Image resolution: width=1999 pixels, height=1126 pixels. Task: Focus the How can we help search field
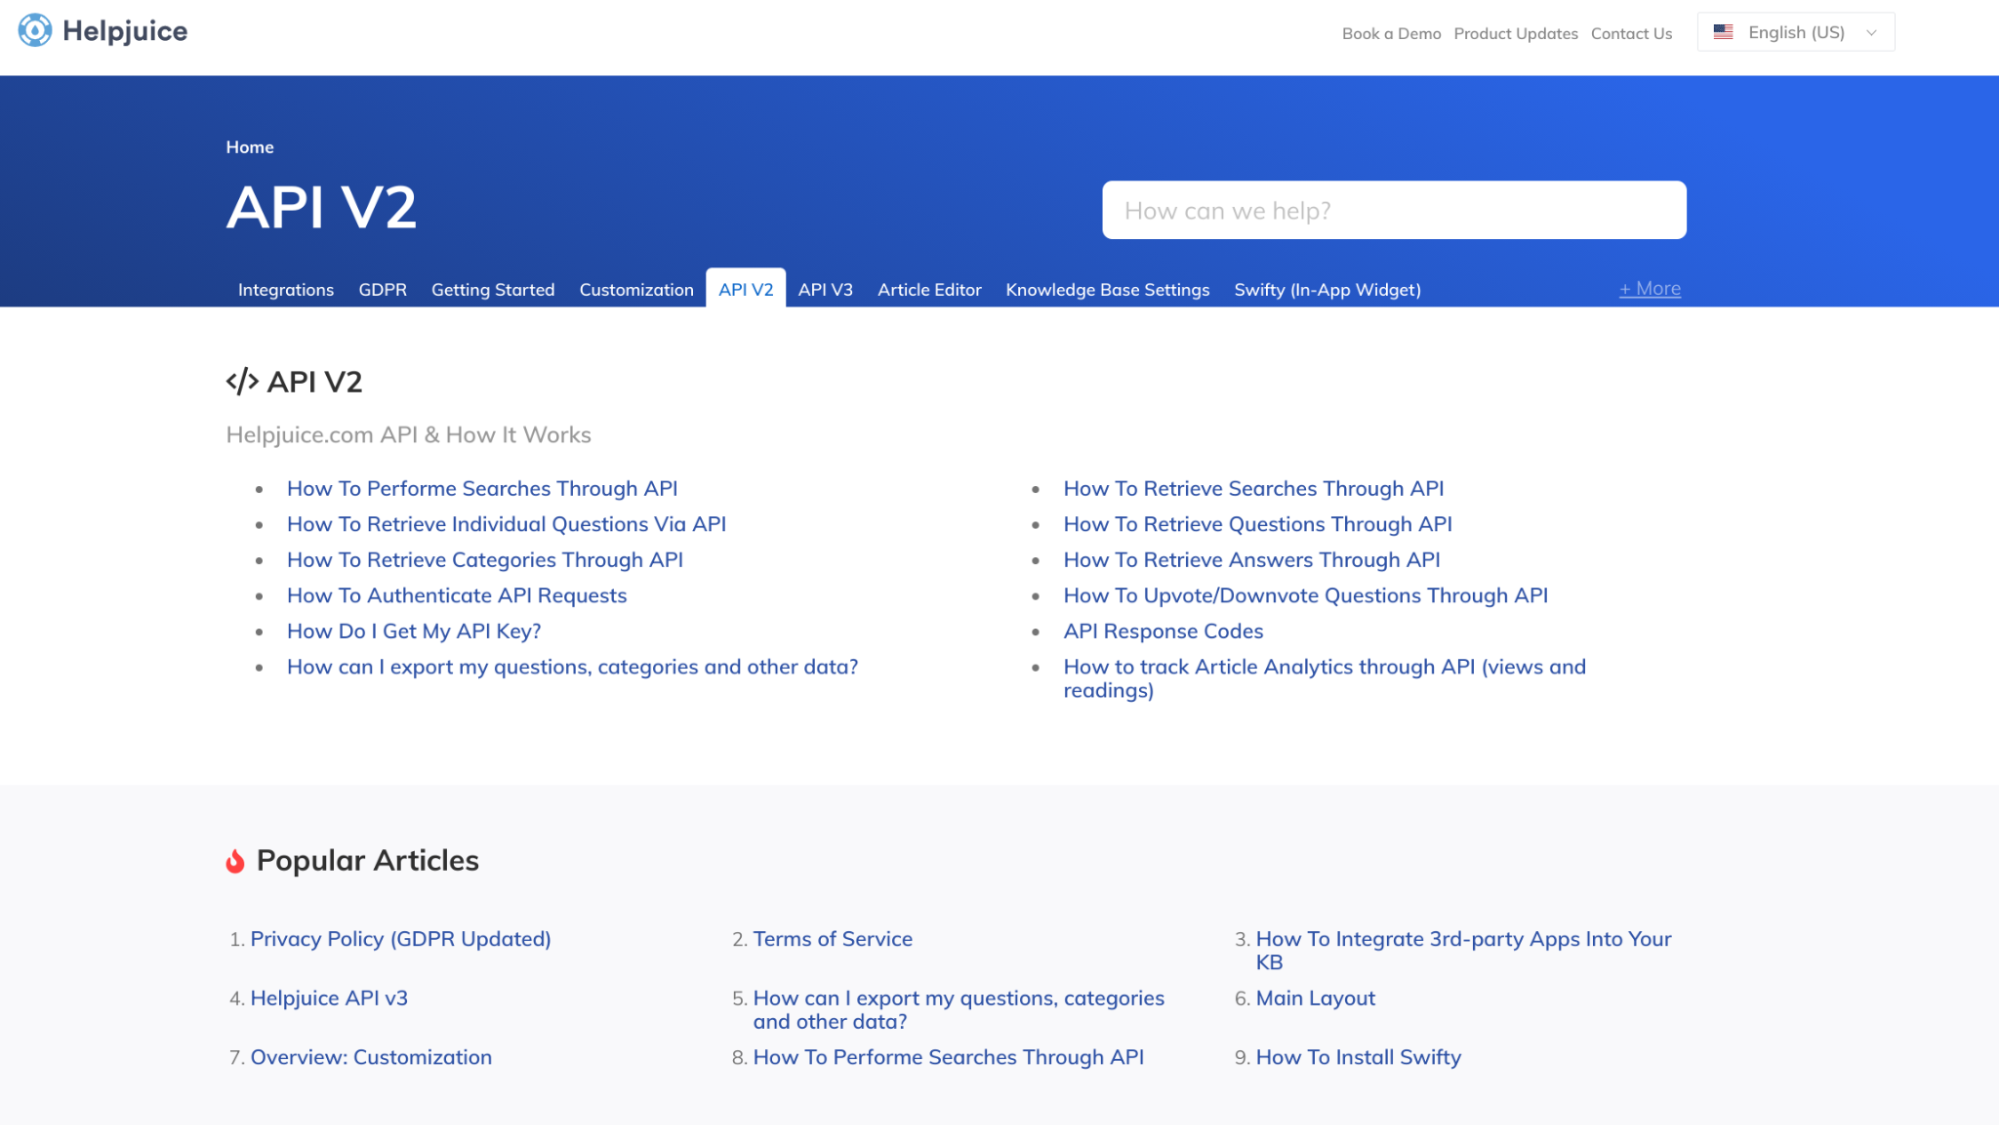1394,210
